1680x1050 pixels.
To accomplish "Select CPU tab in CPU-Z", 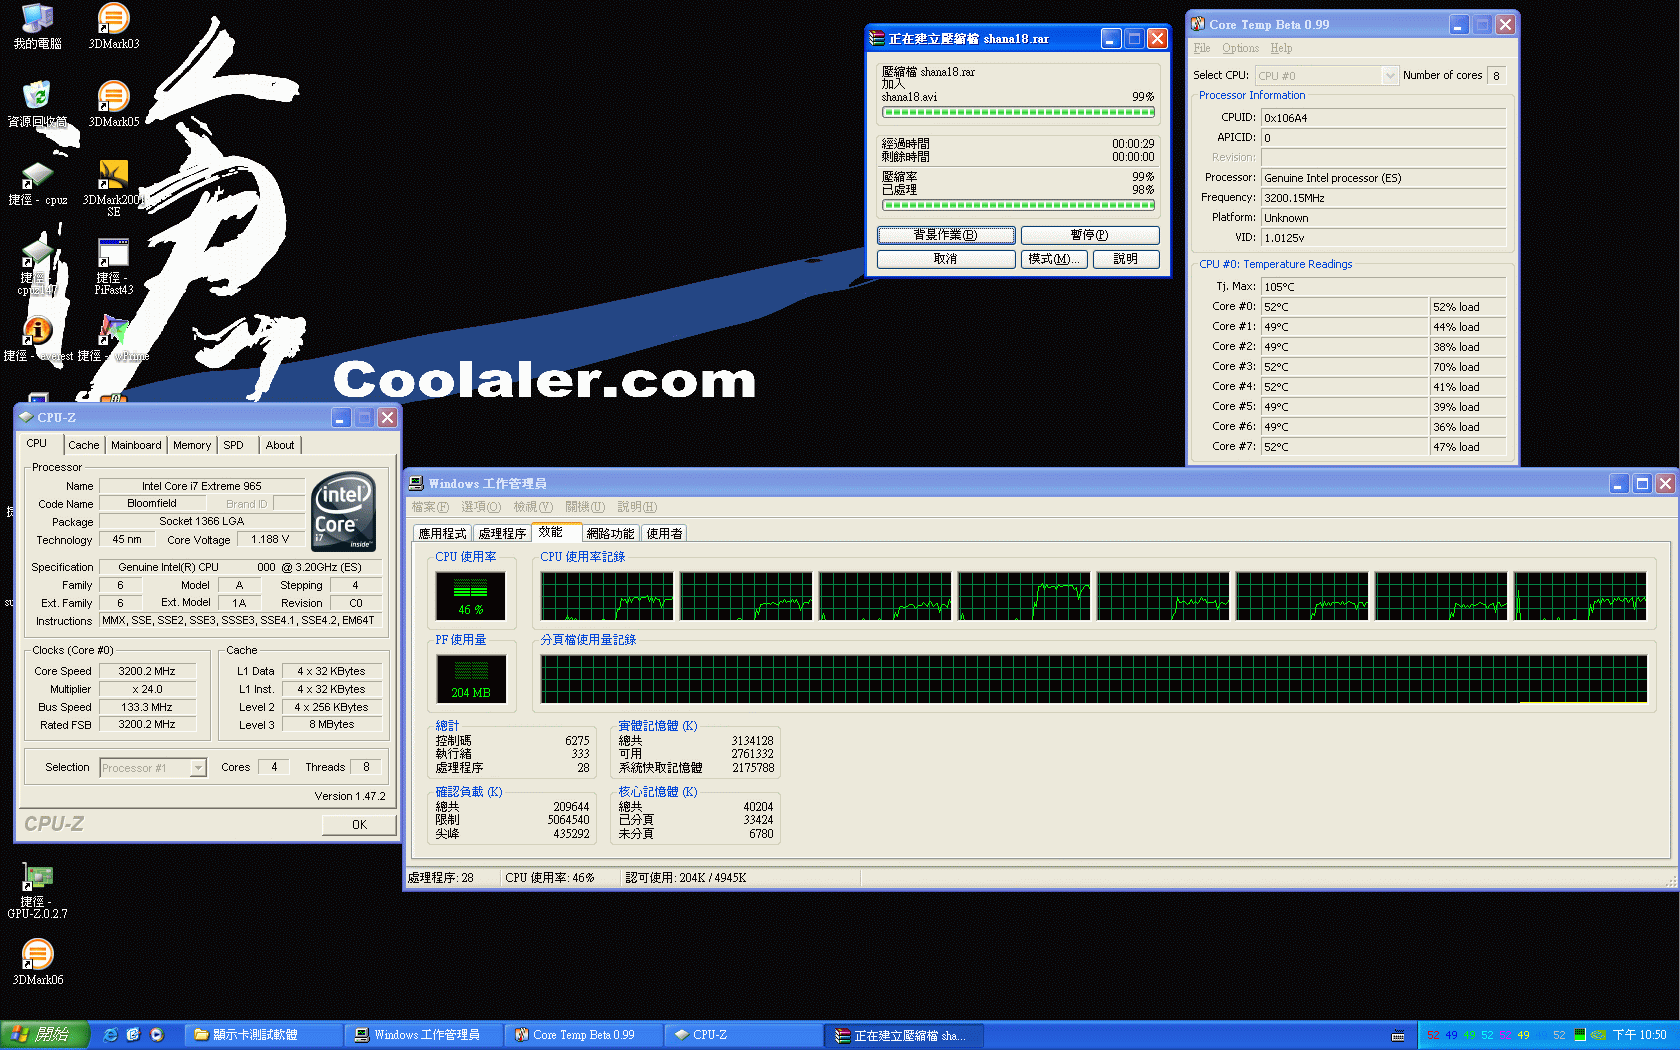I will pyautogui.click(x=37, y=443).
